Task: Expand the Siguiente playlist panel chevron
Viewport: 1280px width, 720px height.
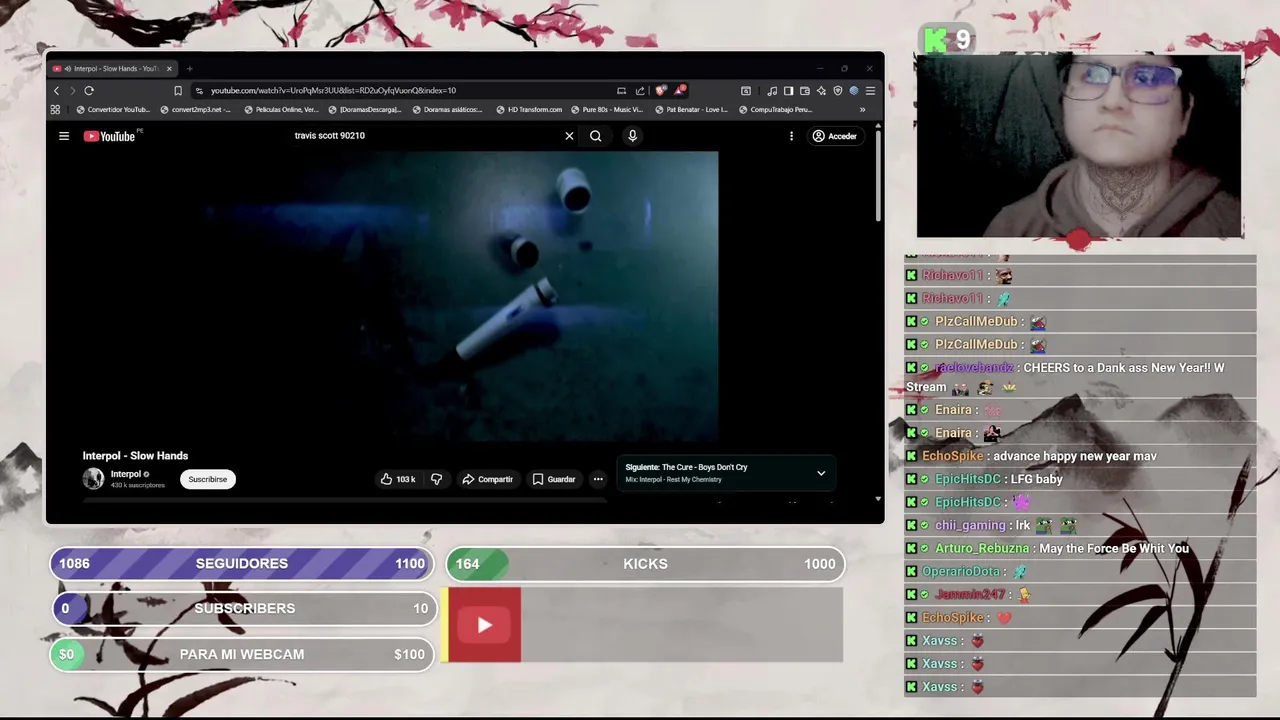Action: tap(821, 473)
